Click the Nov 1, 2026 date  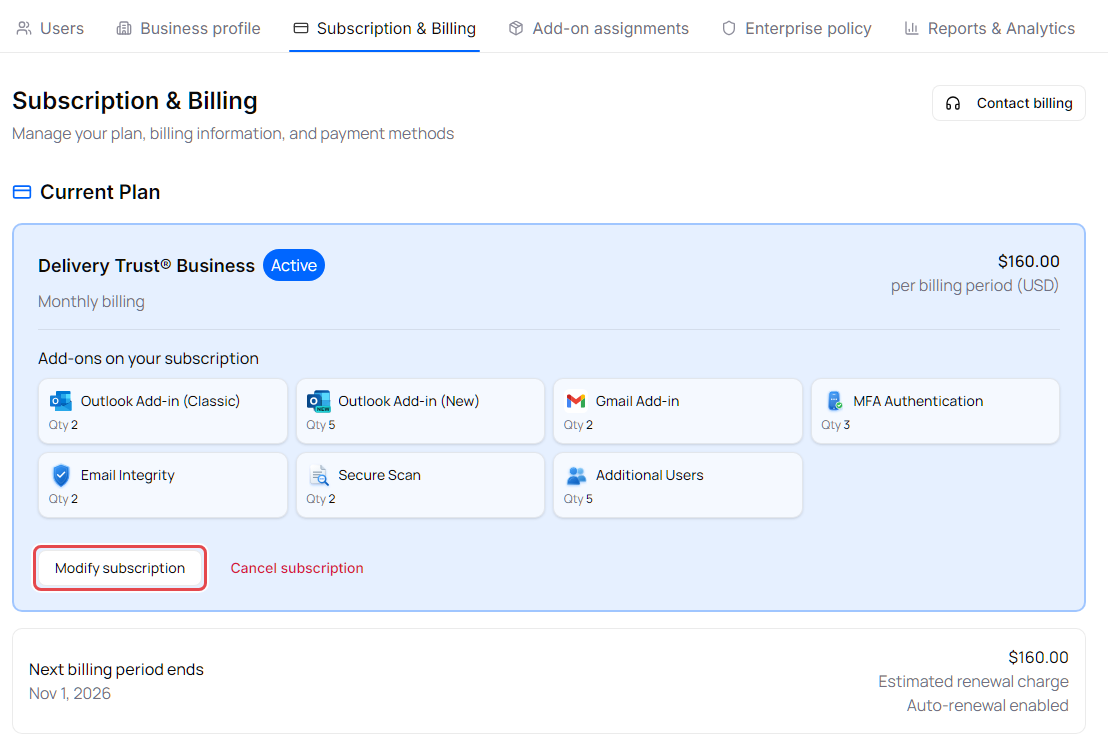70,694
